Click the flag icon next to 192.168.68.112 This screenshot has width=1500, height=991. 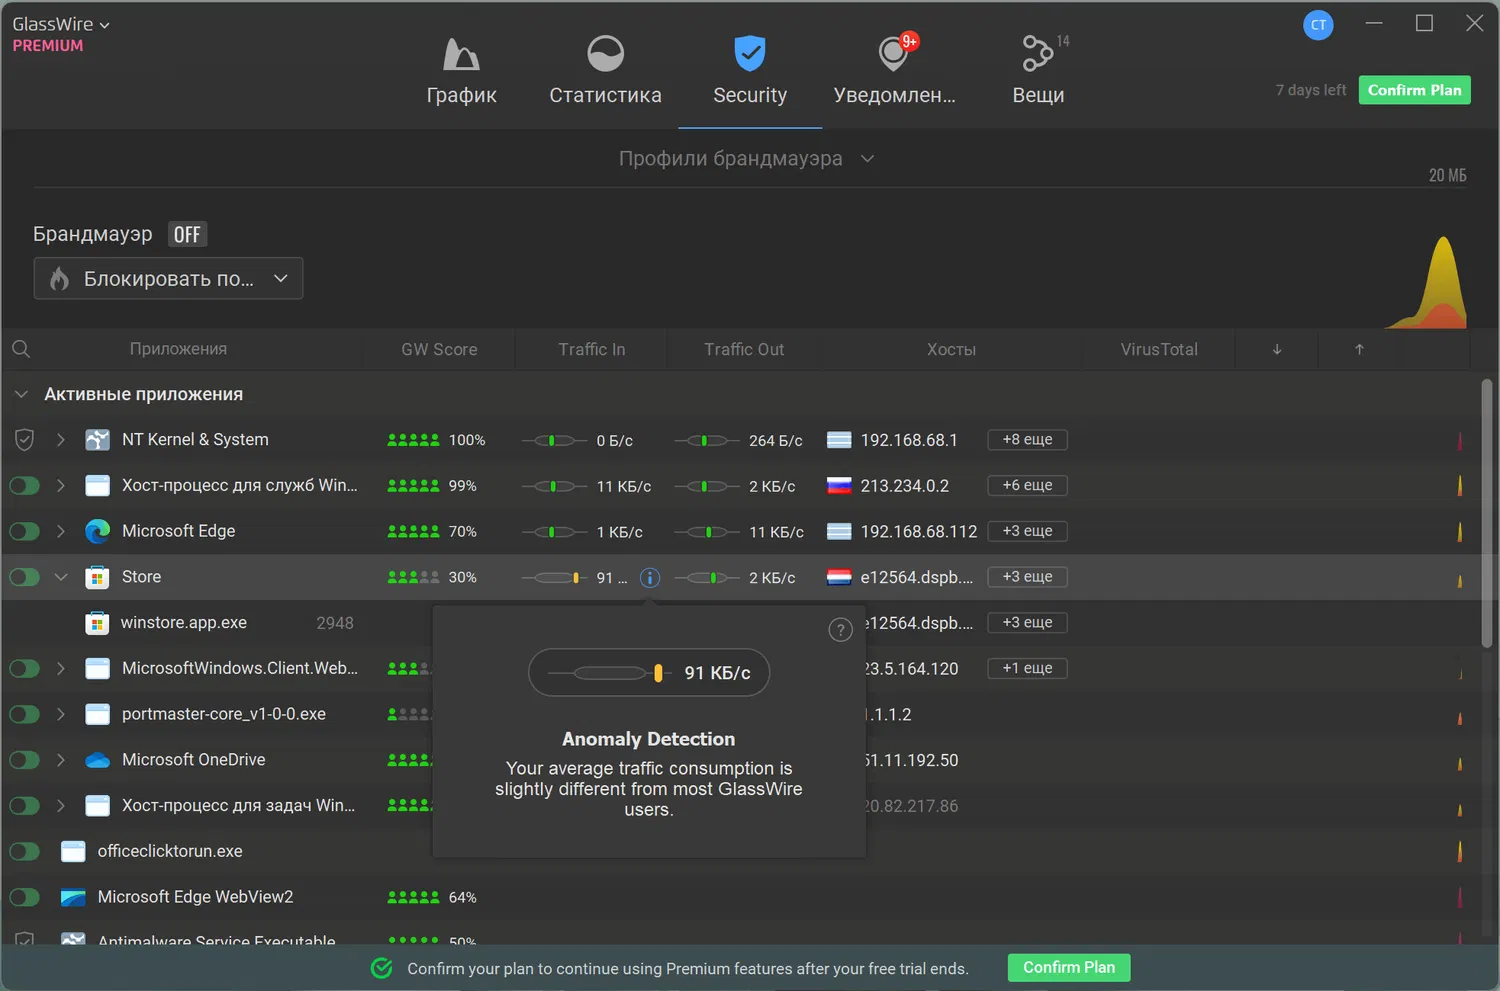839,532
